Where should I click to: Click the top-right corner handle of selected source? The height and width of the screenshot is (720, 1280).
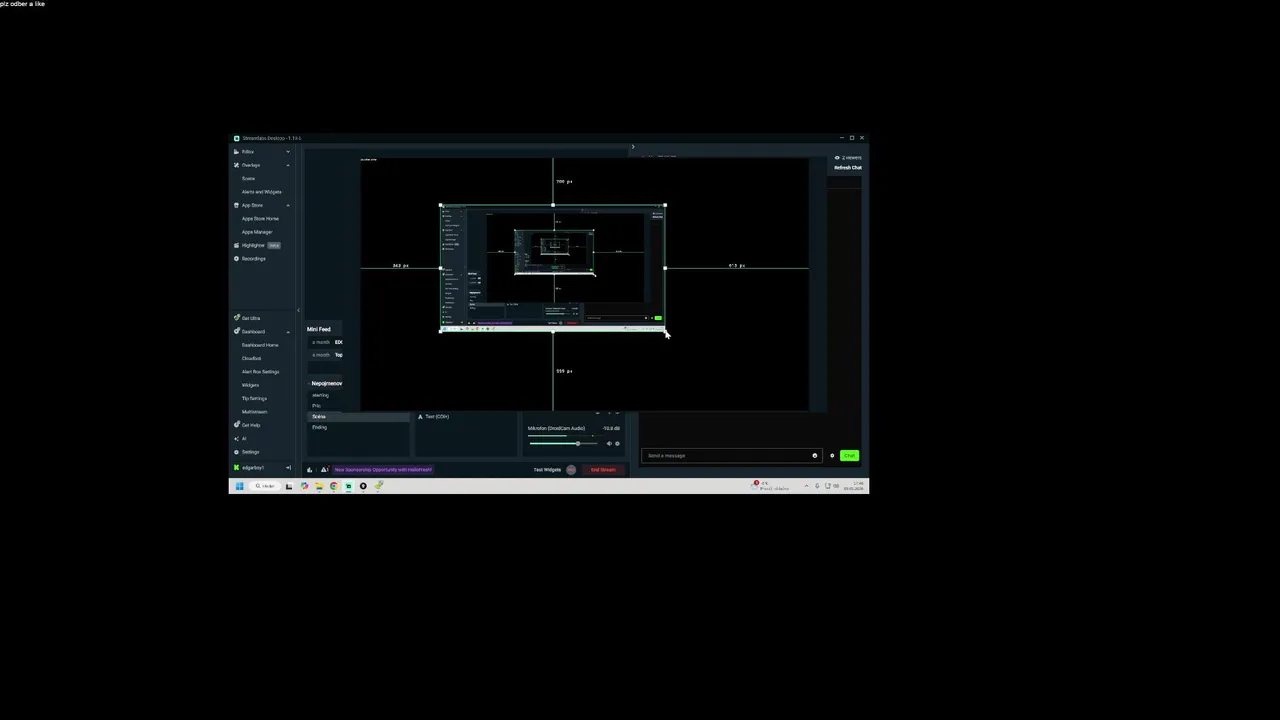[665, 206]
